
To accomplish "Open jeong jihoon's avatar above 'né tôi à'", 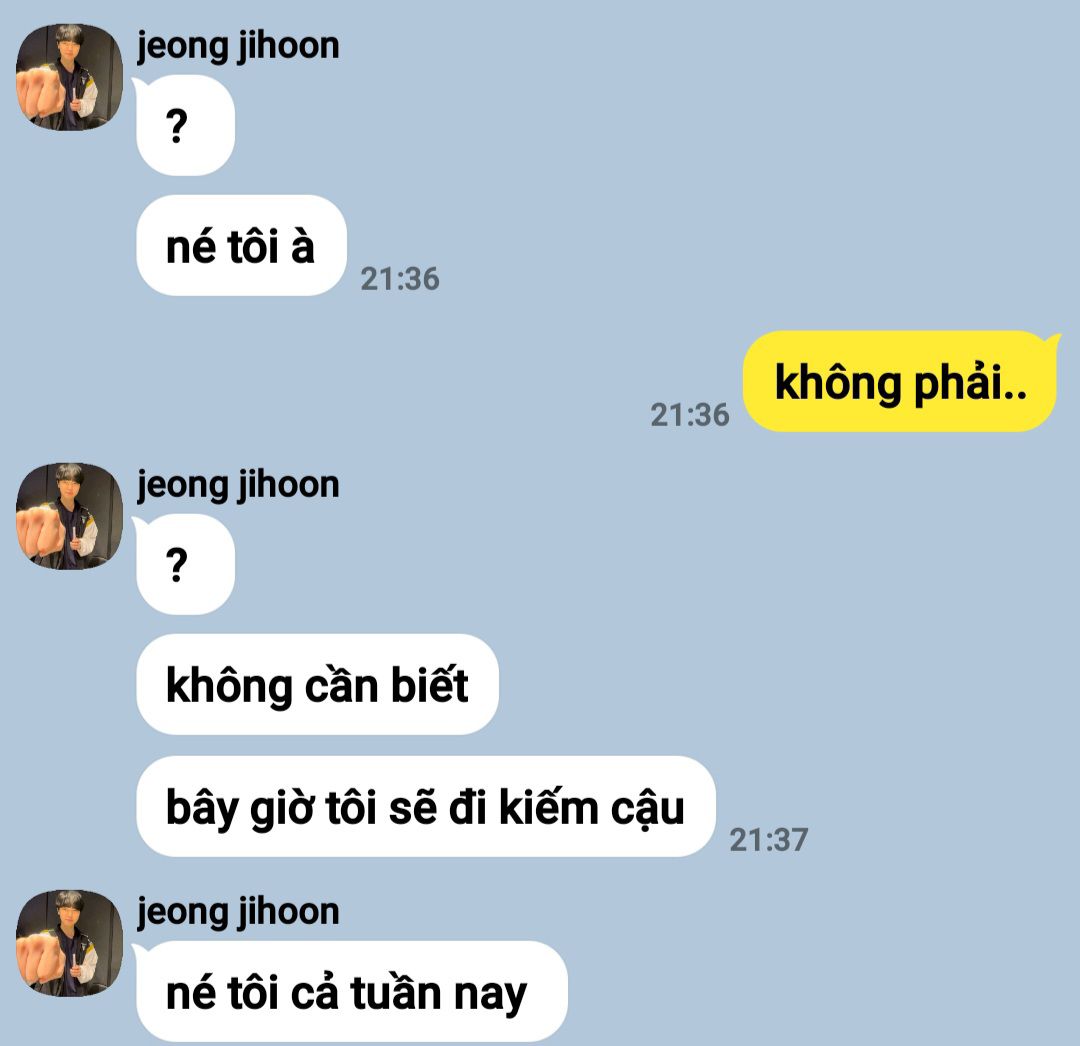I will pyautogui.click(x=70, y=77).
